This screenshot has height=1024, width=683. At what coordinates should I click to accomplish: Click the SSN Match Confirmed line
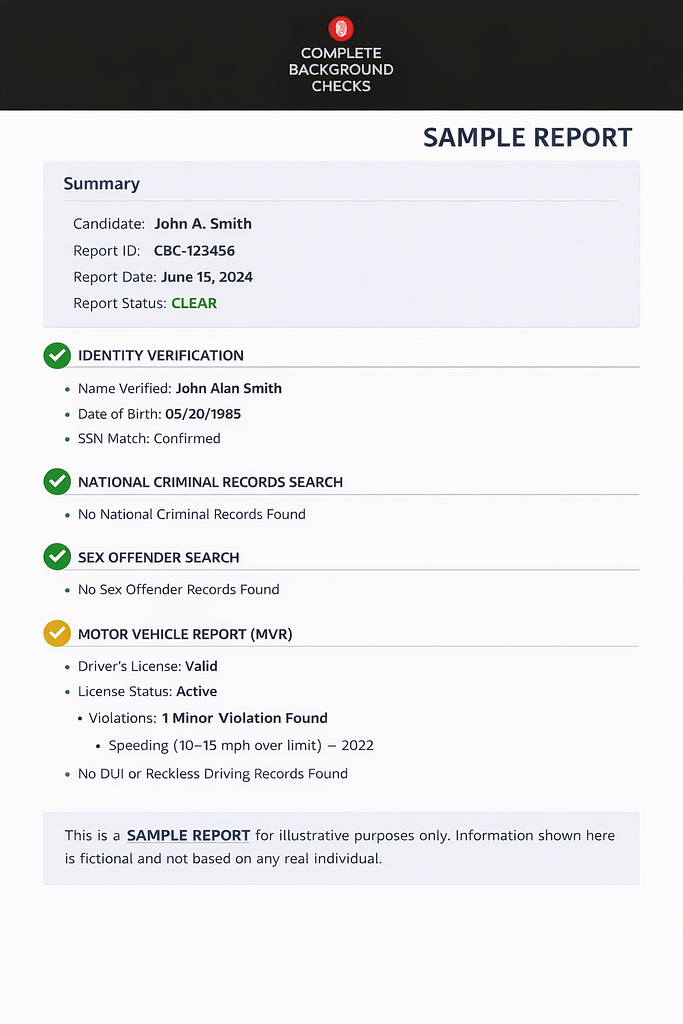pyautogui.click(x=149, y=439)
